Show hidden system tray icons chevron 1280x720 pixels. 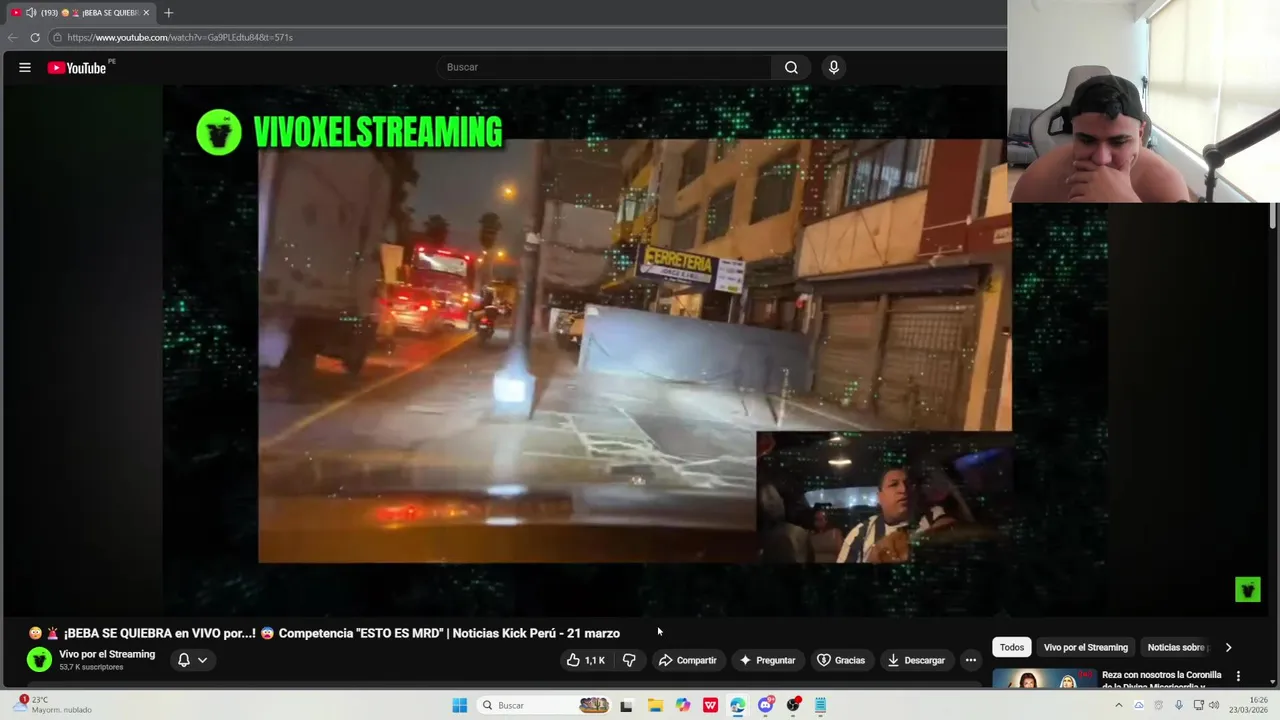pos(1118,705)
